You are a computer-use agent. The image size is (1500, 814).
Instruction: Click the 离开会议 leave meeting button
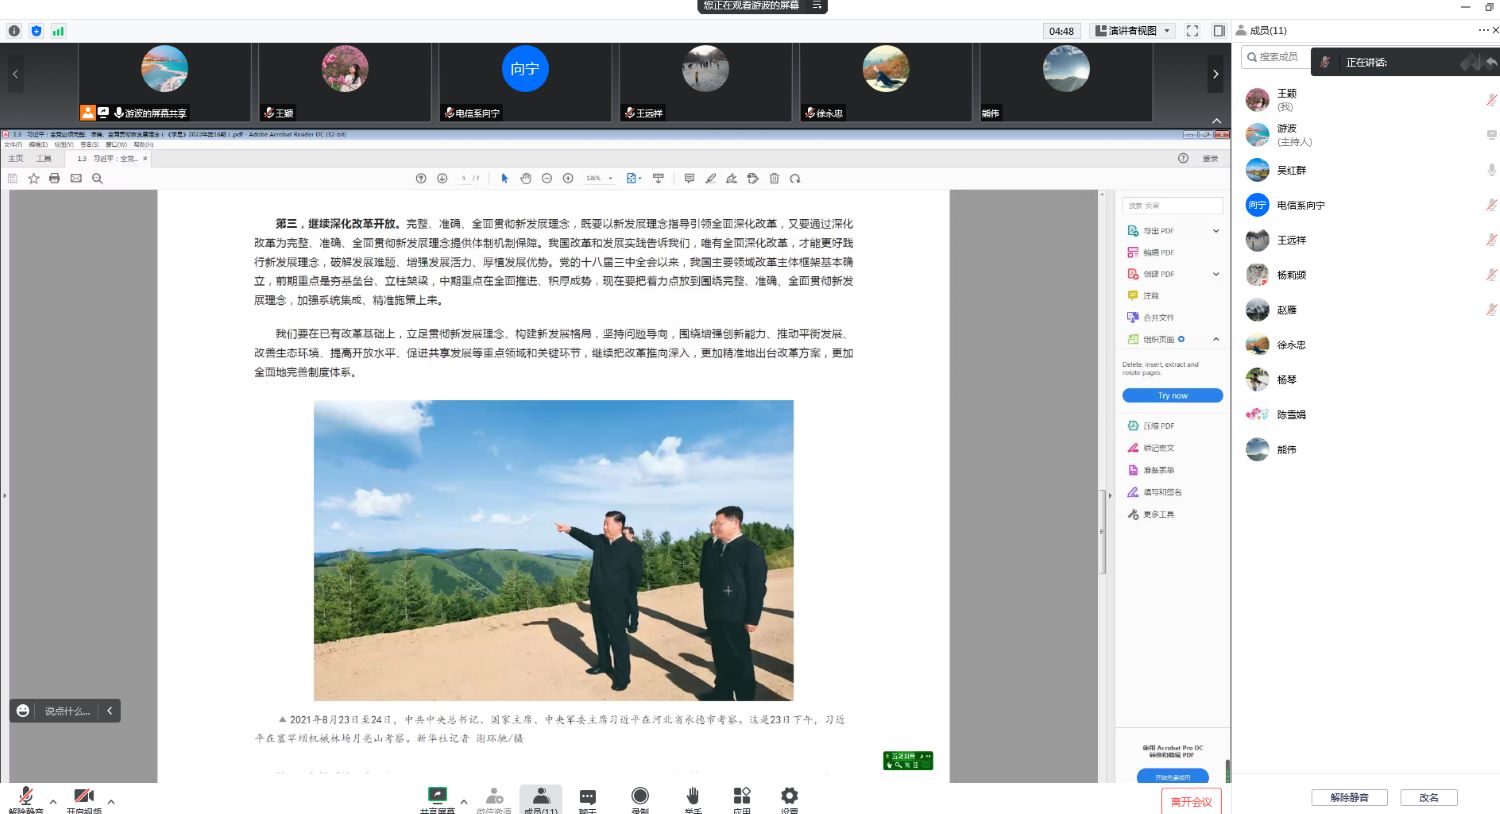pos(1190,801)
